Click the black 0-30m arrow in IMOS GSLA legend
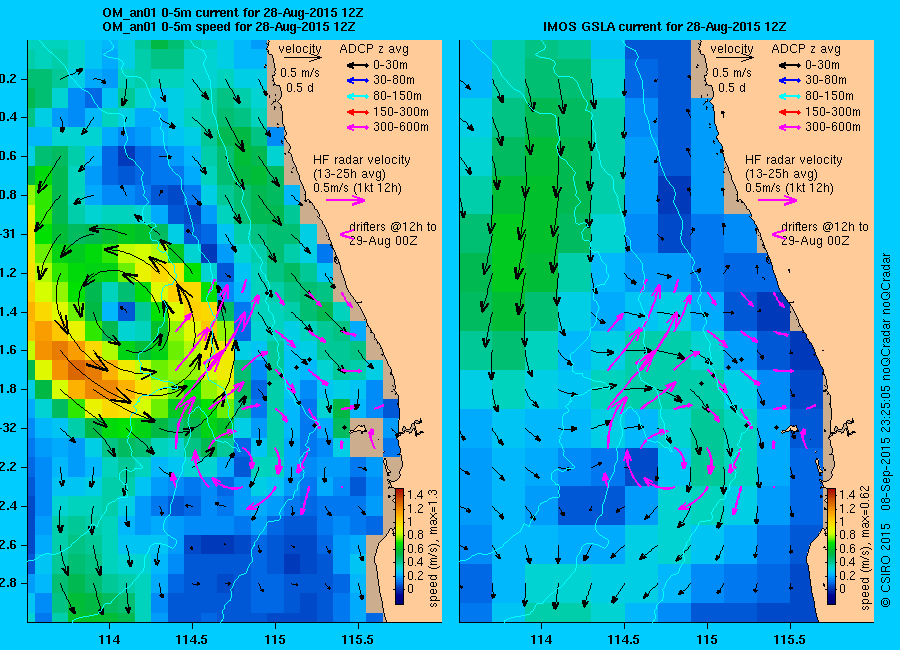The image size is (900, 650). coord(789,65)
